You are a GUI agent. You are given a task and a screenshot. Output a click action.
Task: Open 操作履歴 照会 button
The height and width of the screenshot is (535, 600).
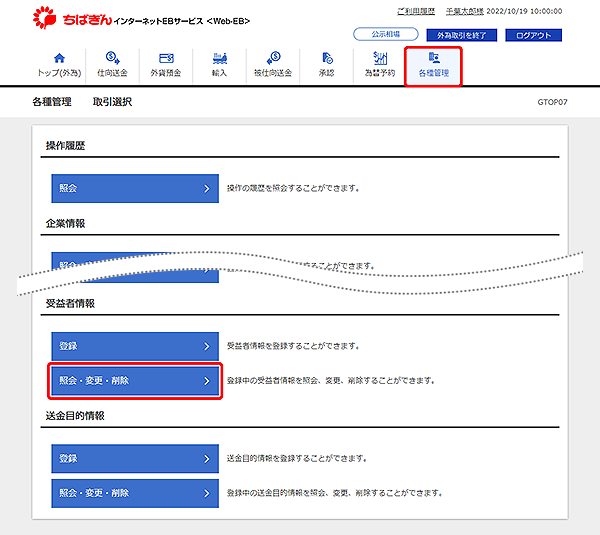(135, 188)
